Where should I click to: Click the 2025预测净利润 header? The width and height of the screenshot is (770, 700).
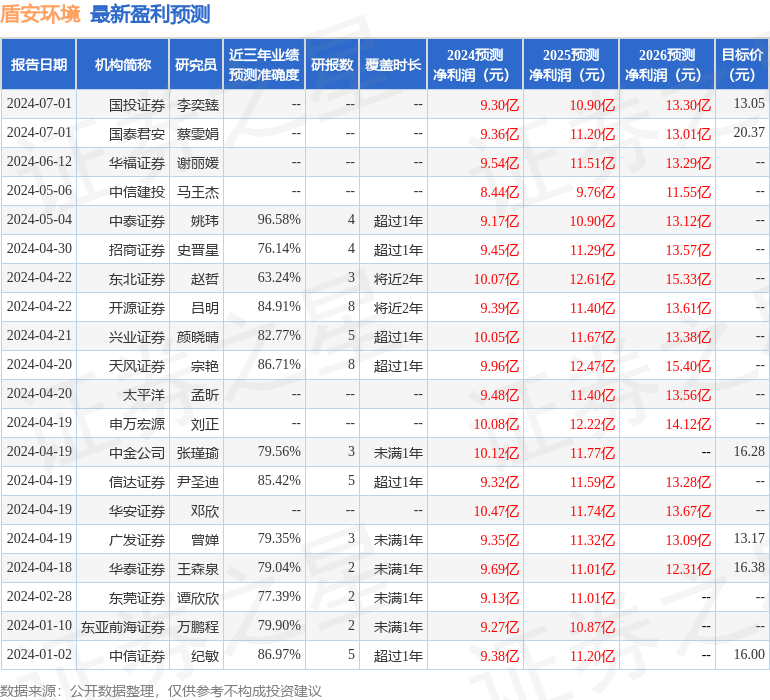[571, 65]
